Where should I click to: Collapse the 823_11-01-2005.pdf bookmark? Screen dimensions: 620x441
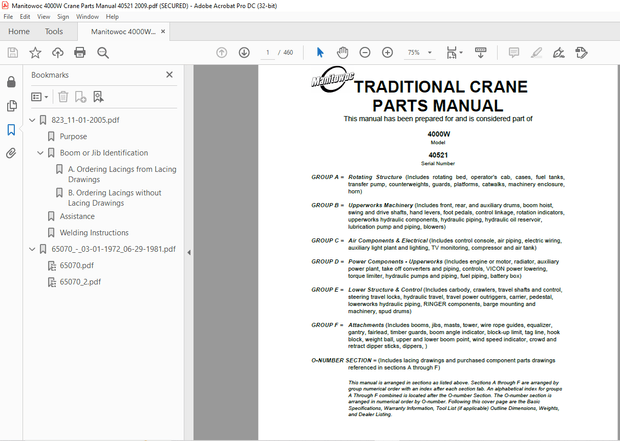point(40,120)
